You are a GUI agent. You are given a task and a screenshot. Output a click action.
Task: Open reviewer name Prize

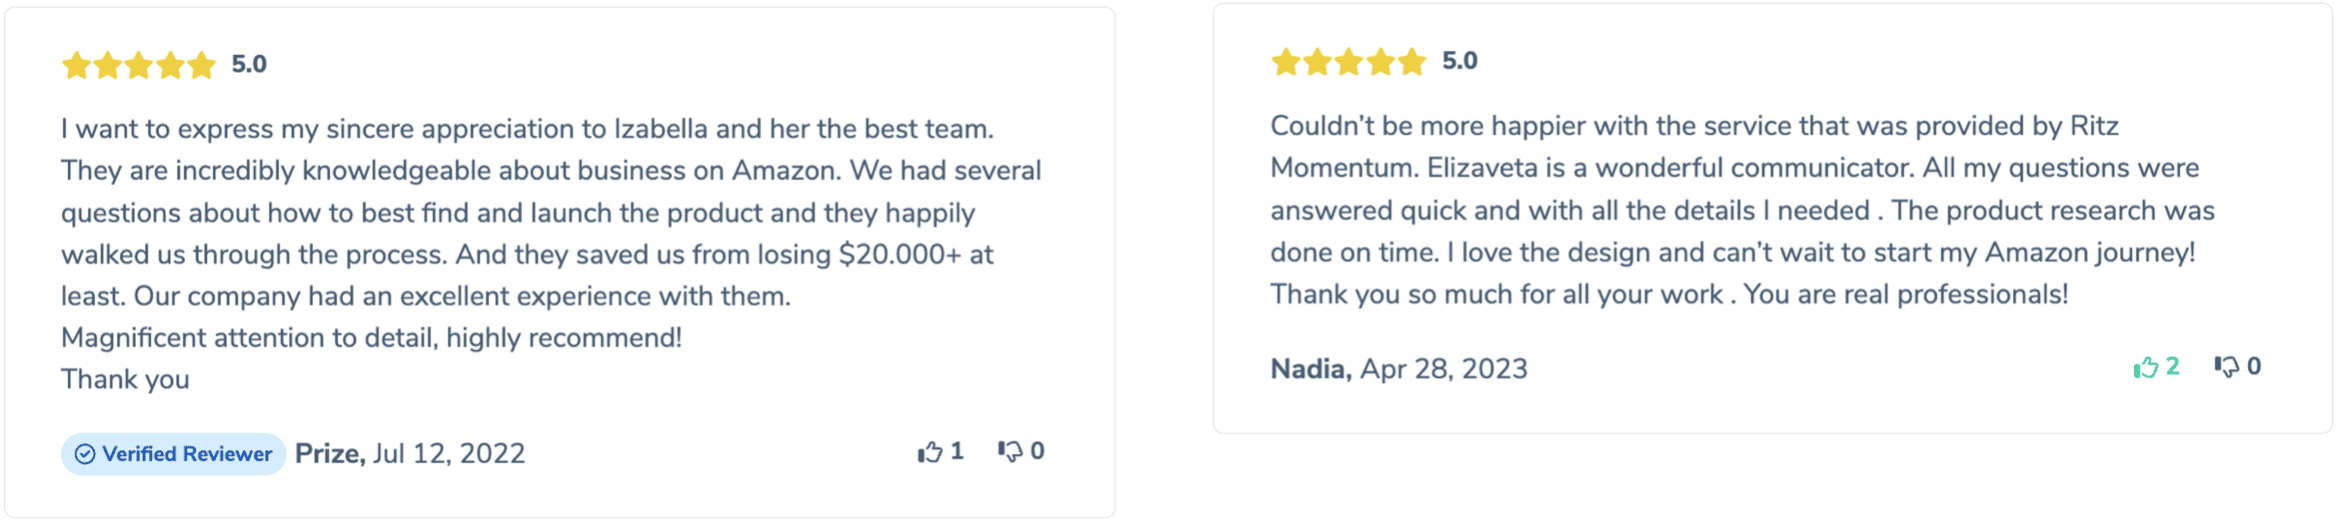pos(329,454)
